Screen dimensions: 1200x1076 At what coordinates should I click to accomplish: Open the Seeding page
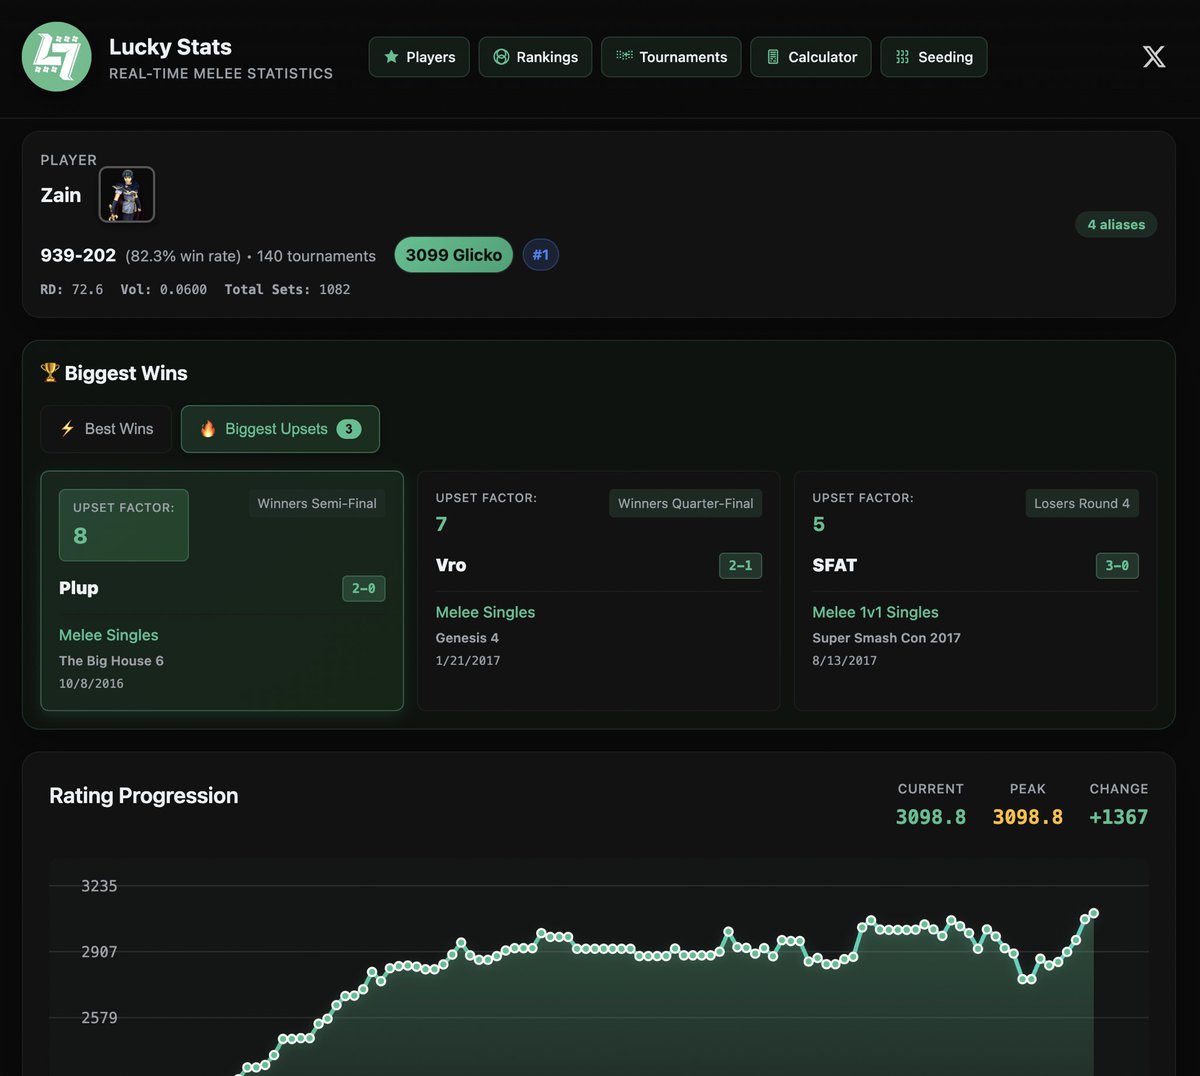point(934,57)
